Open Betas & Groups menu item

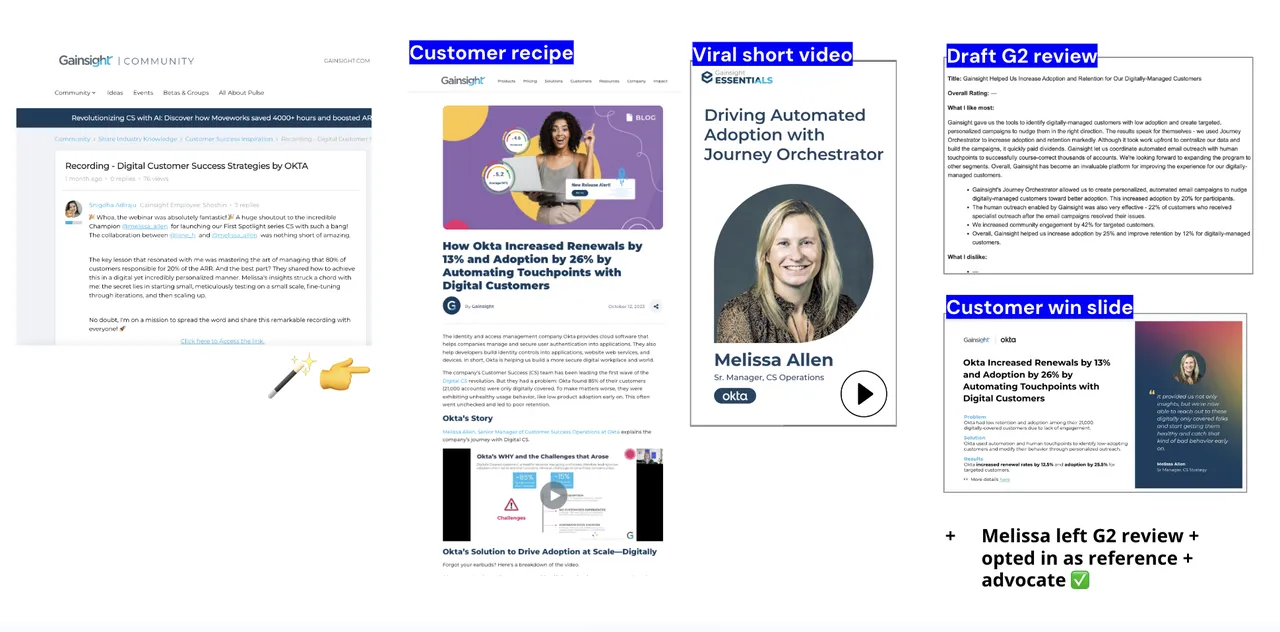click(186, 93)
